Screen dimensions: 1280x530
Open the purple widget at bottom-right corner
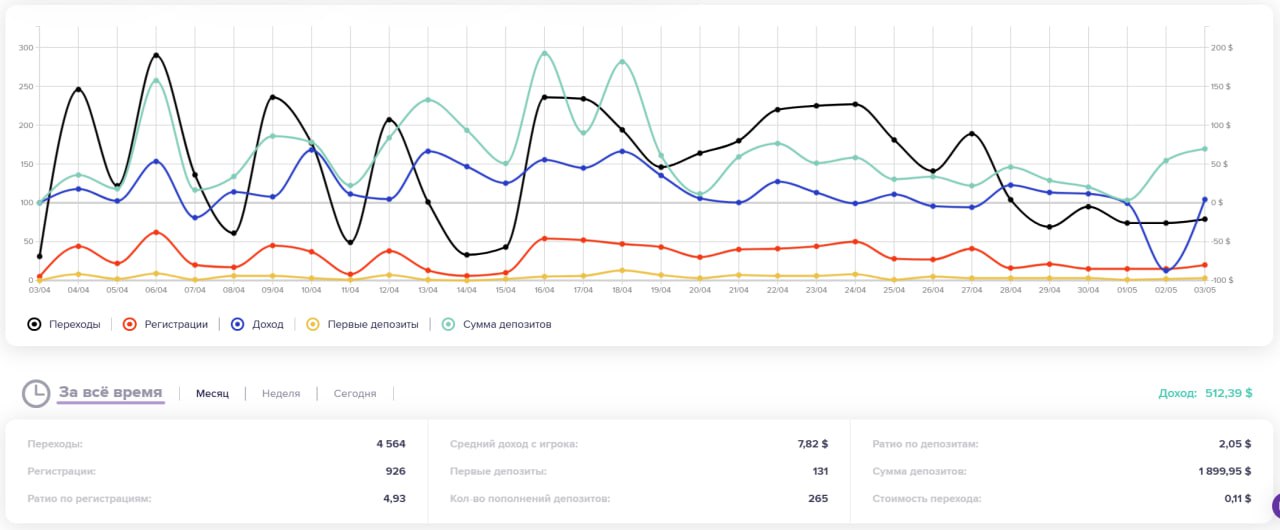1274,505
